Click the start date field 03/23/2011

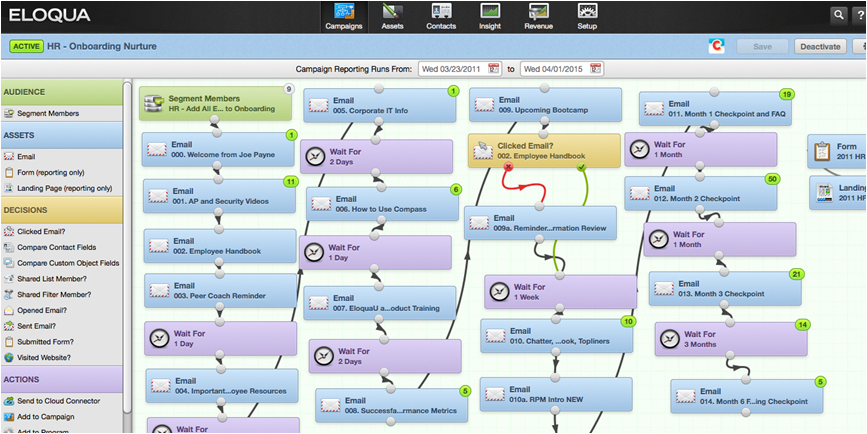(452, 69)
